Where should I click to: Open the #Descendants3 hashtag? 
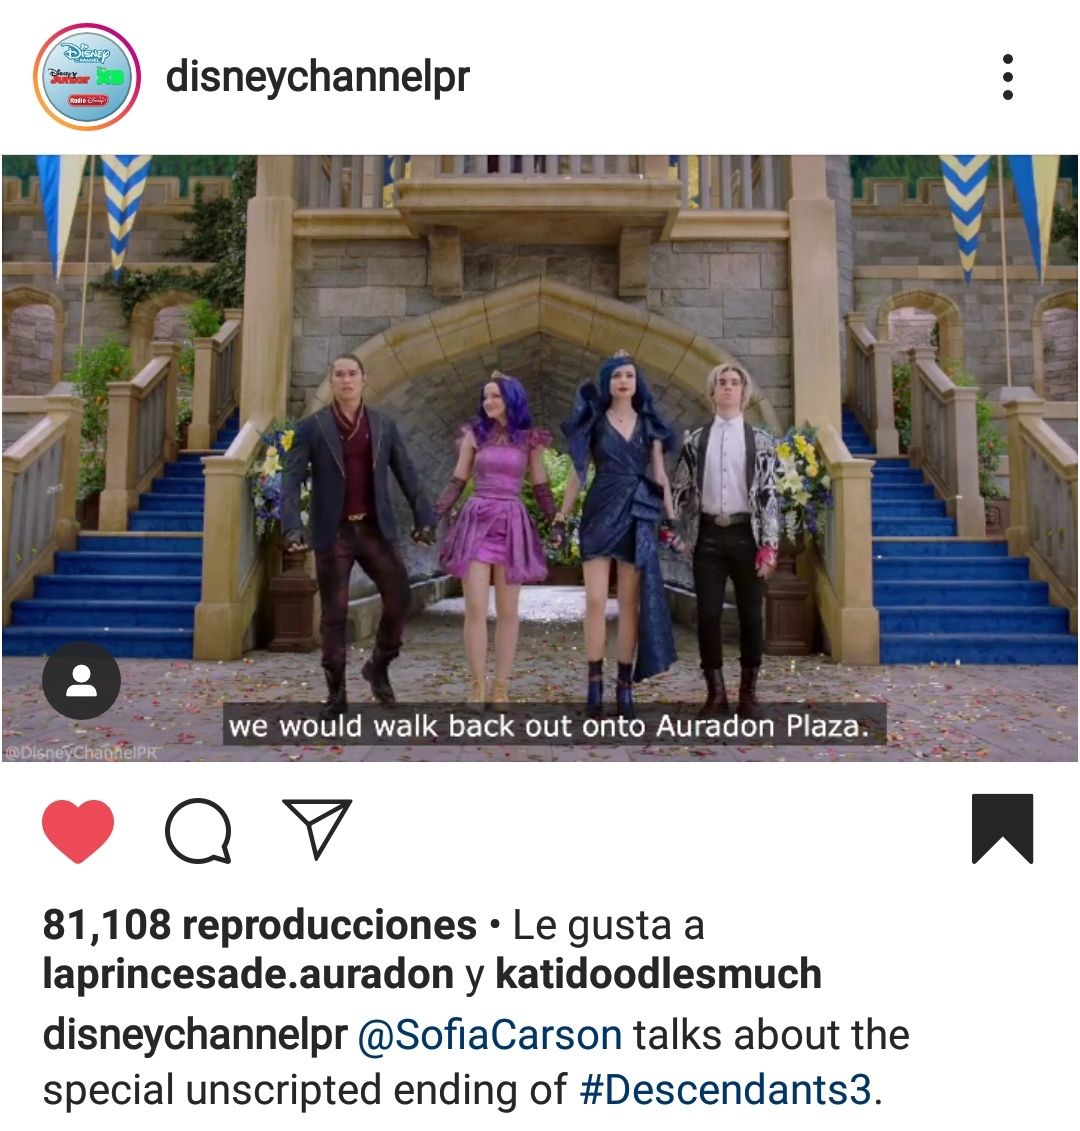[725, 1090]
